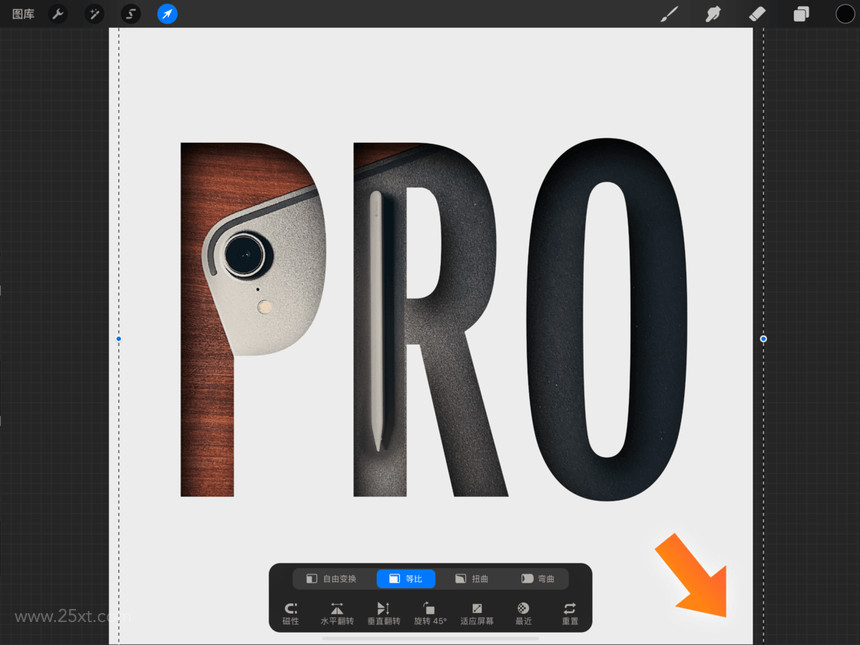This screenshot has height=645, width=860.
Task: Select the S-shaped Selection tool
Action: point(131,14)
